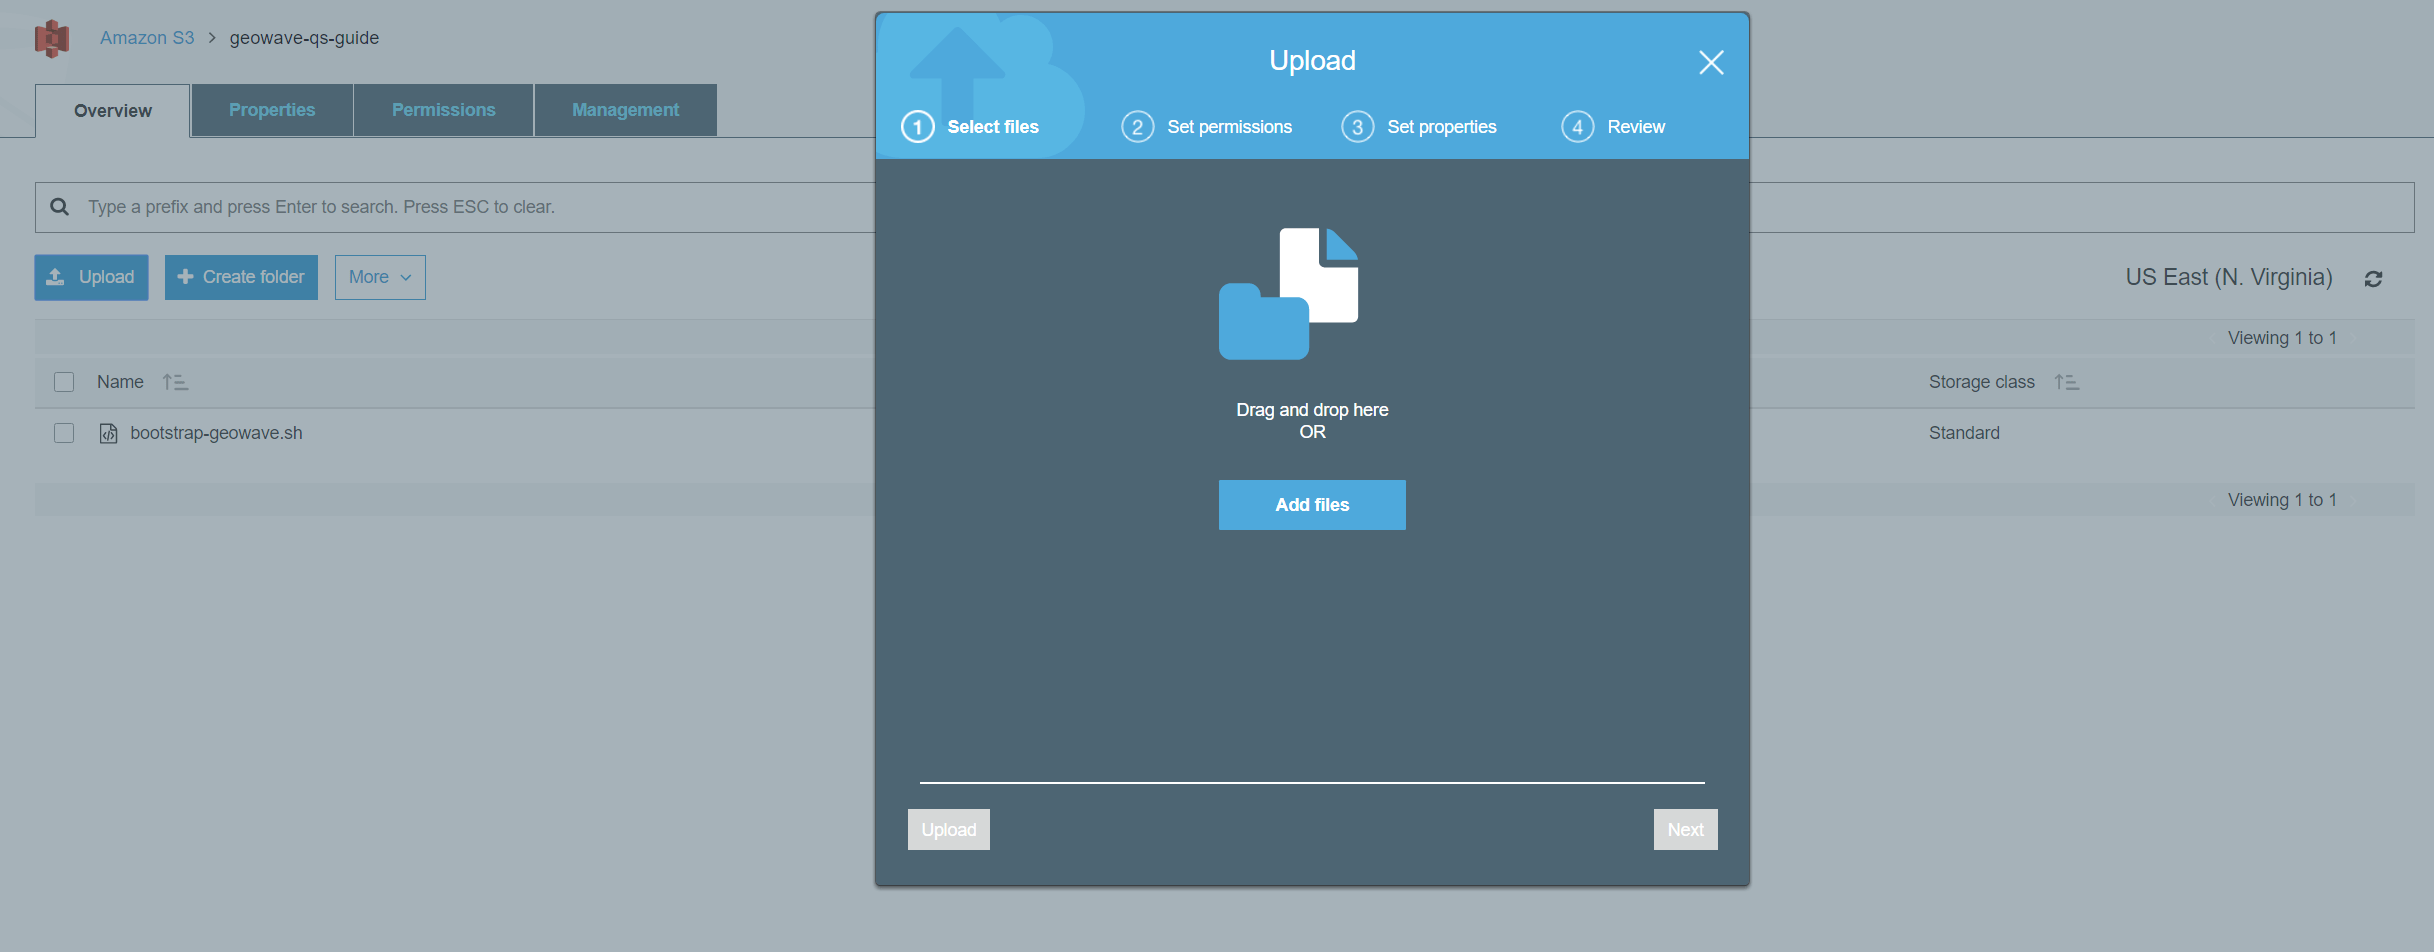Select the step 1 Select files circle
This screenshot has height=952, width=2434.
click(917, 126)
